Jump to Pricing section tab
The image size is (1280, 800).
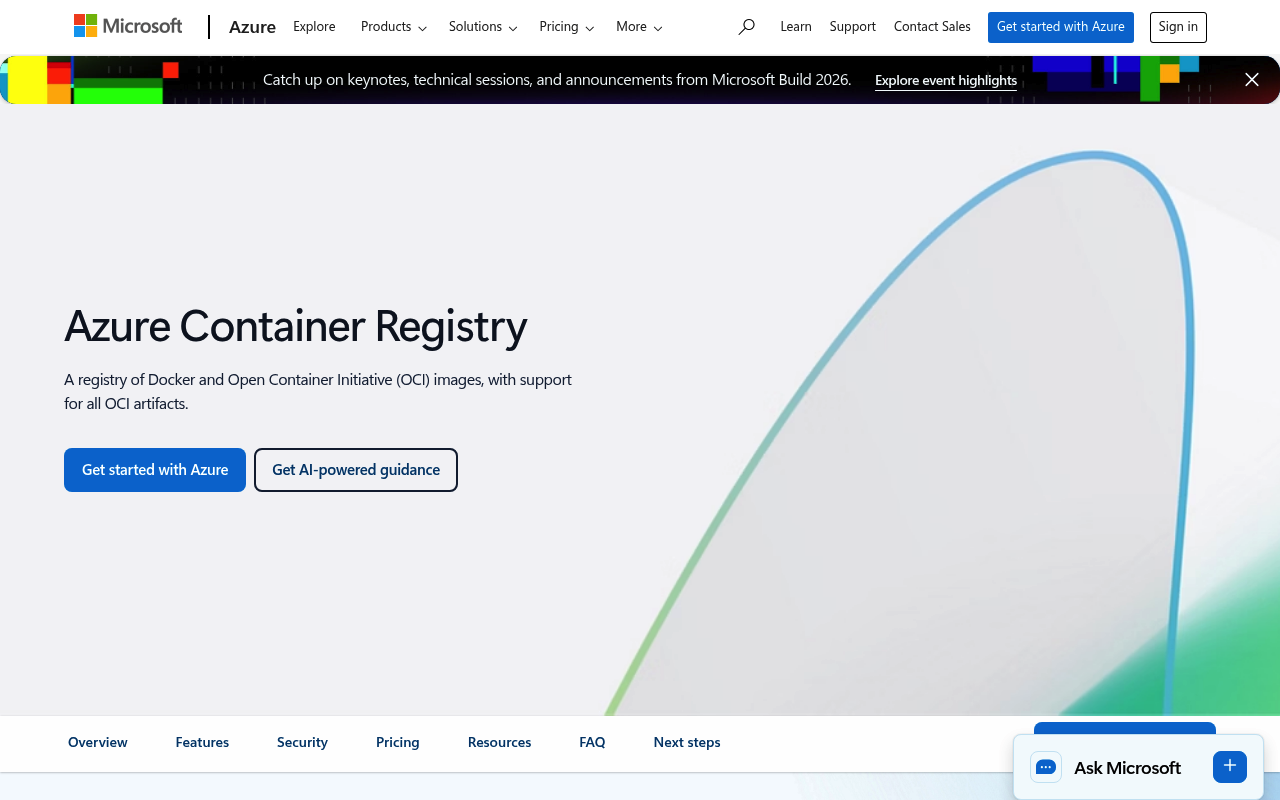(x=398, y=742)
